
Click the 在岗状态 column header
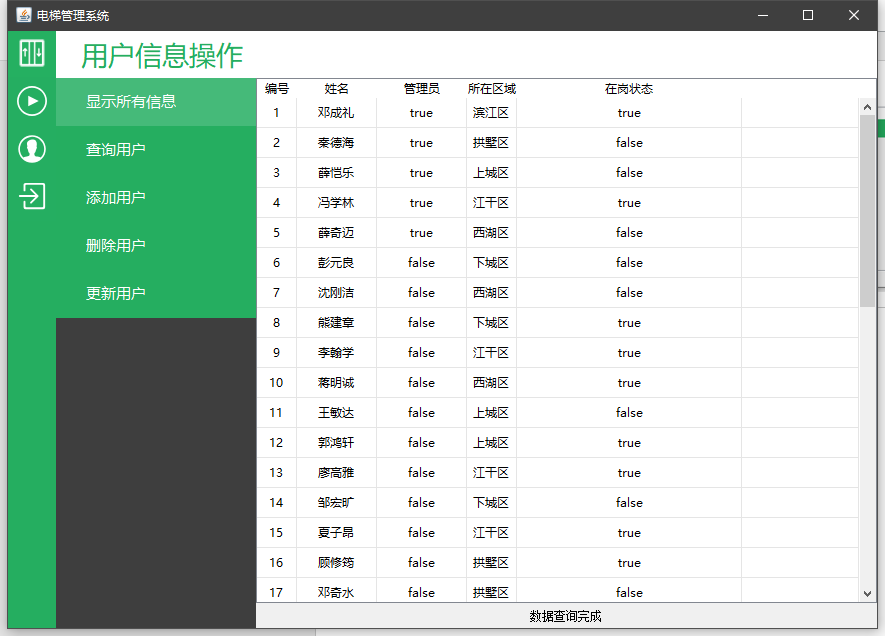(x=629, y=89)
